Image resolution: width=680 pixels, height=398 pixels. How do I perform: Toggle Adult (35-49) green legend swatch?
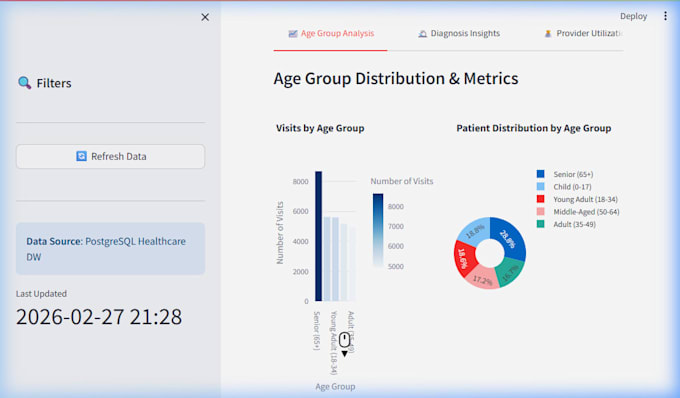540,224
